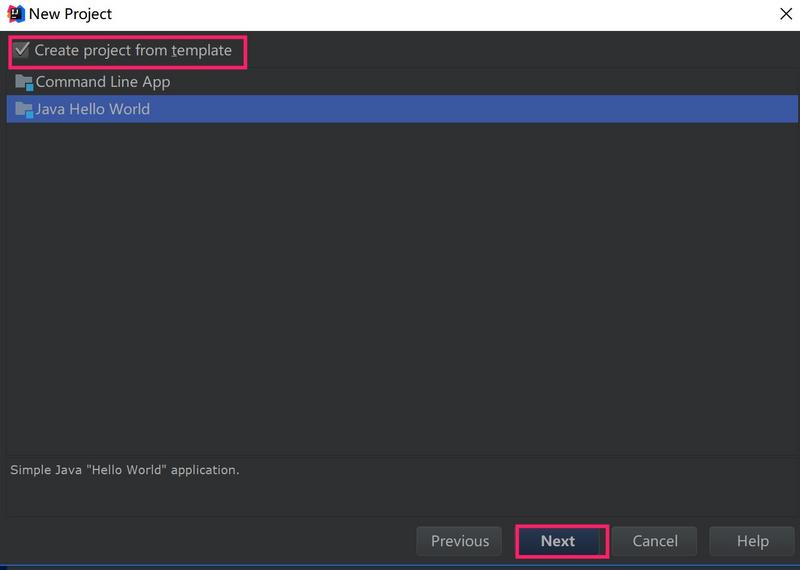The height and width of the screenshot is (570, 800).
Task: Click the Command Line App folder icon
Action: pos(24,82)
